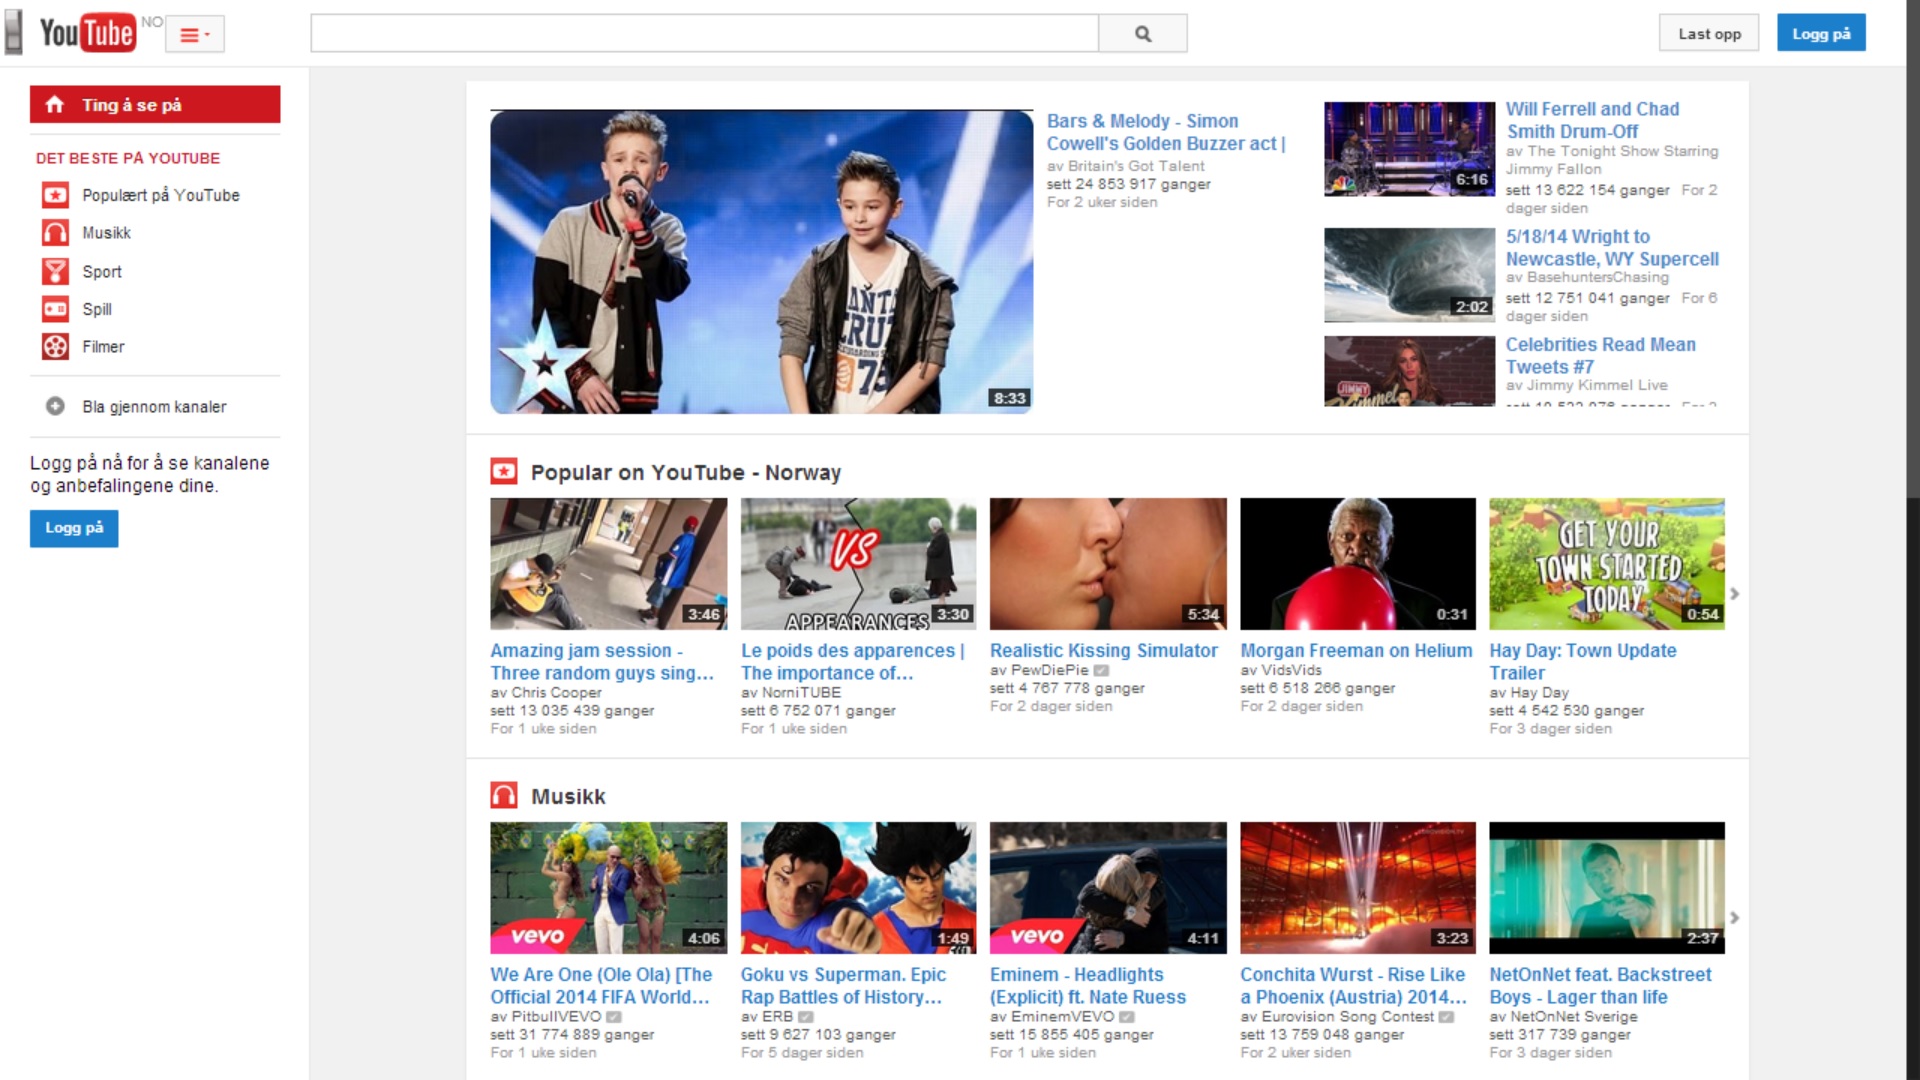The width and height of the screenshot is (1920, 1080).
Task: Click PitbullVEVO verified badge icon
Action: (614, 1017)
